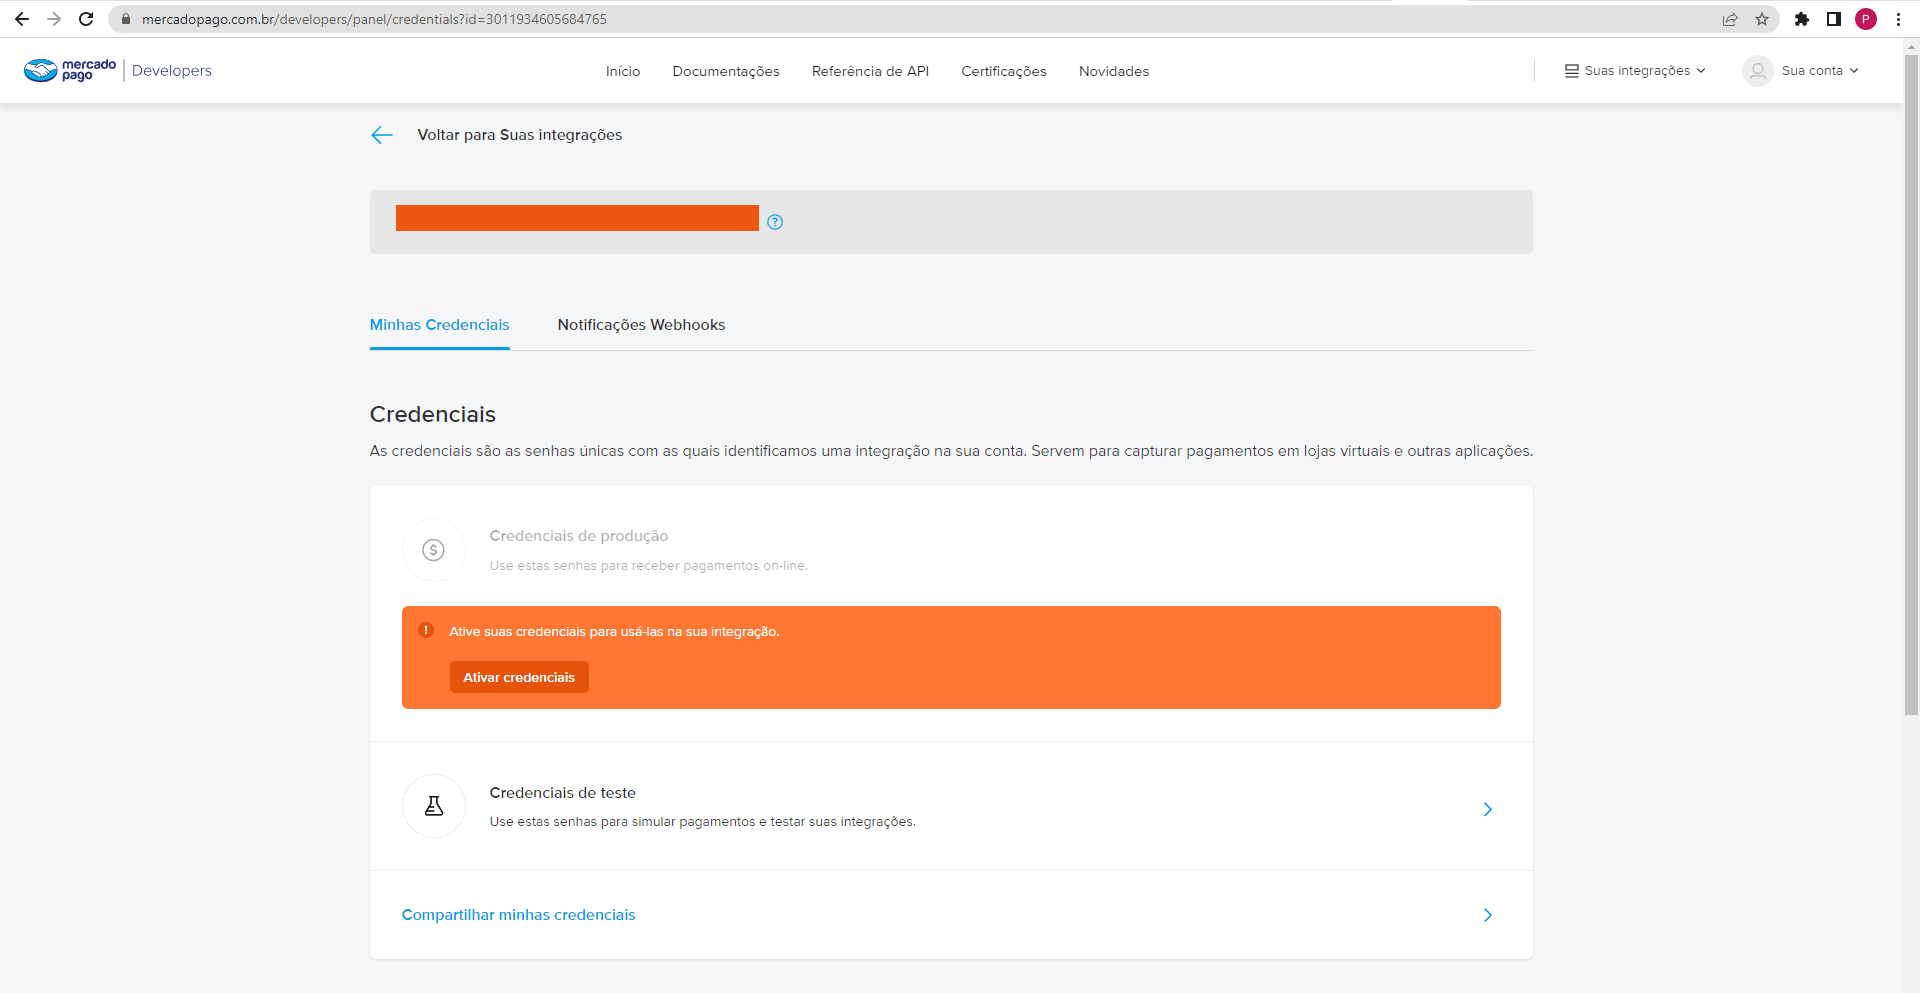Click text 'Ative suas credenciais para usá-las'
The image size is (1920, 993).
point(614,632)
